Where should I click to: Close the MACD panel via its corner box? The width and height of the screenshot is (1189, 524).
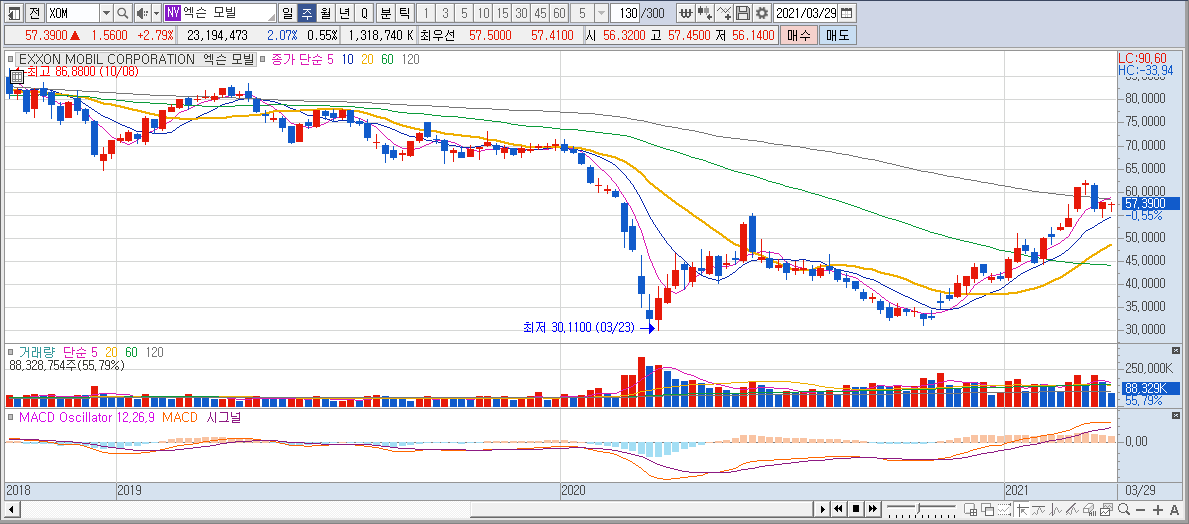point(1176,416)
